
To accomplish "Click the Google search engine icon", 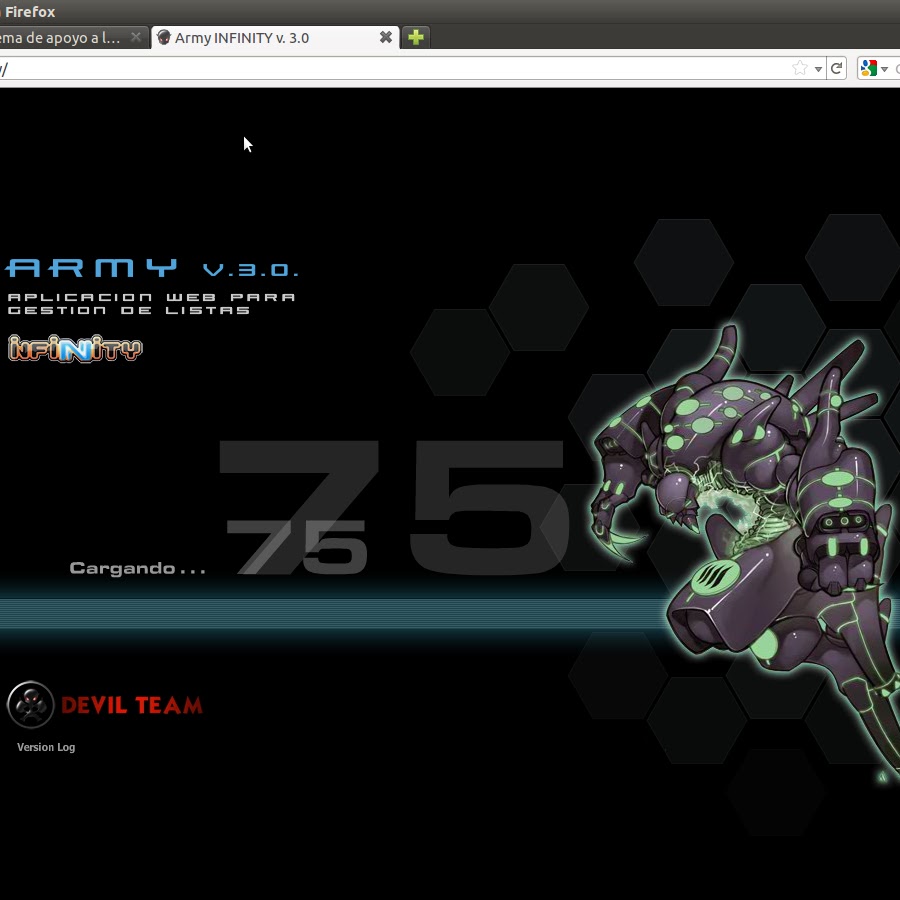I will pos(868,69).
